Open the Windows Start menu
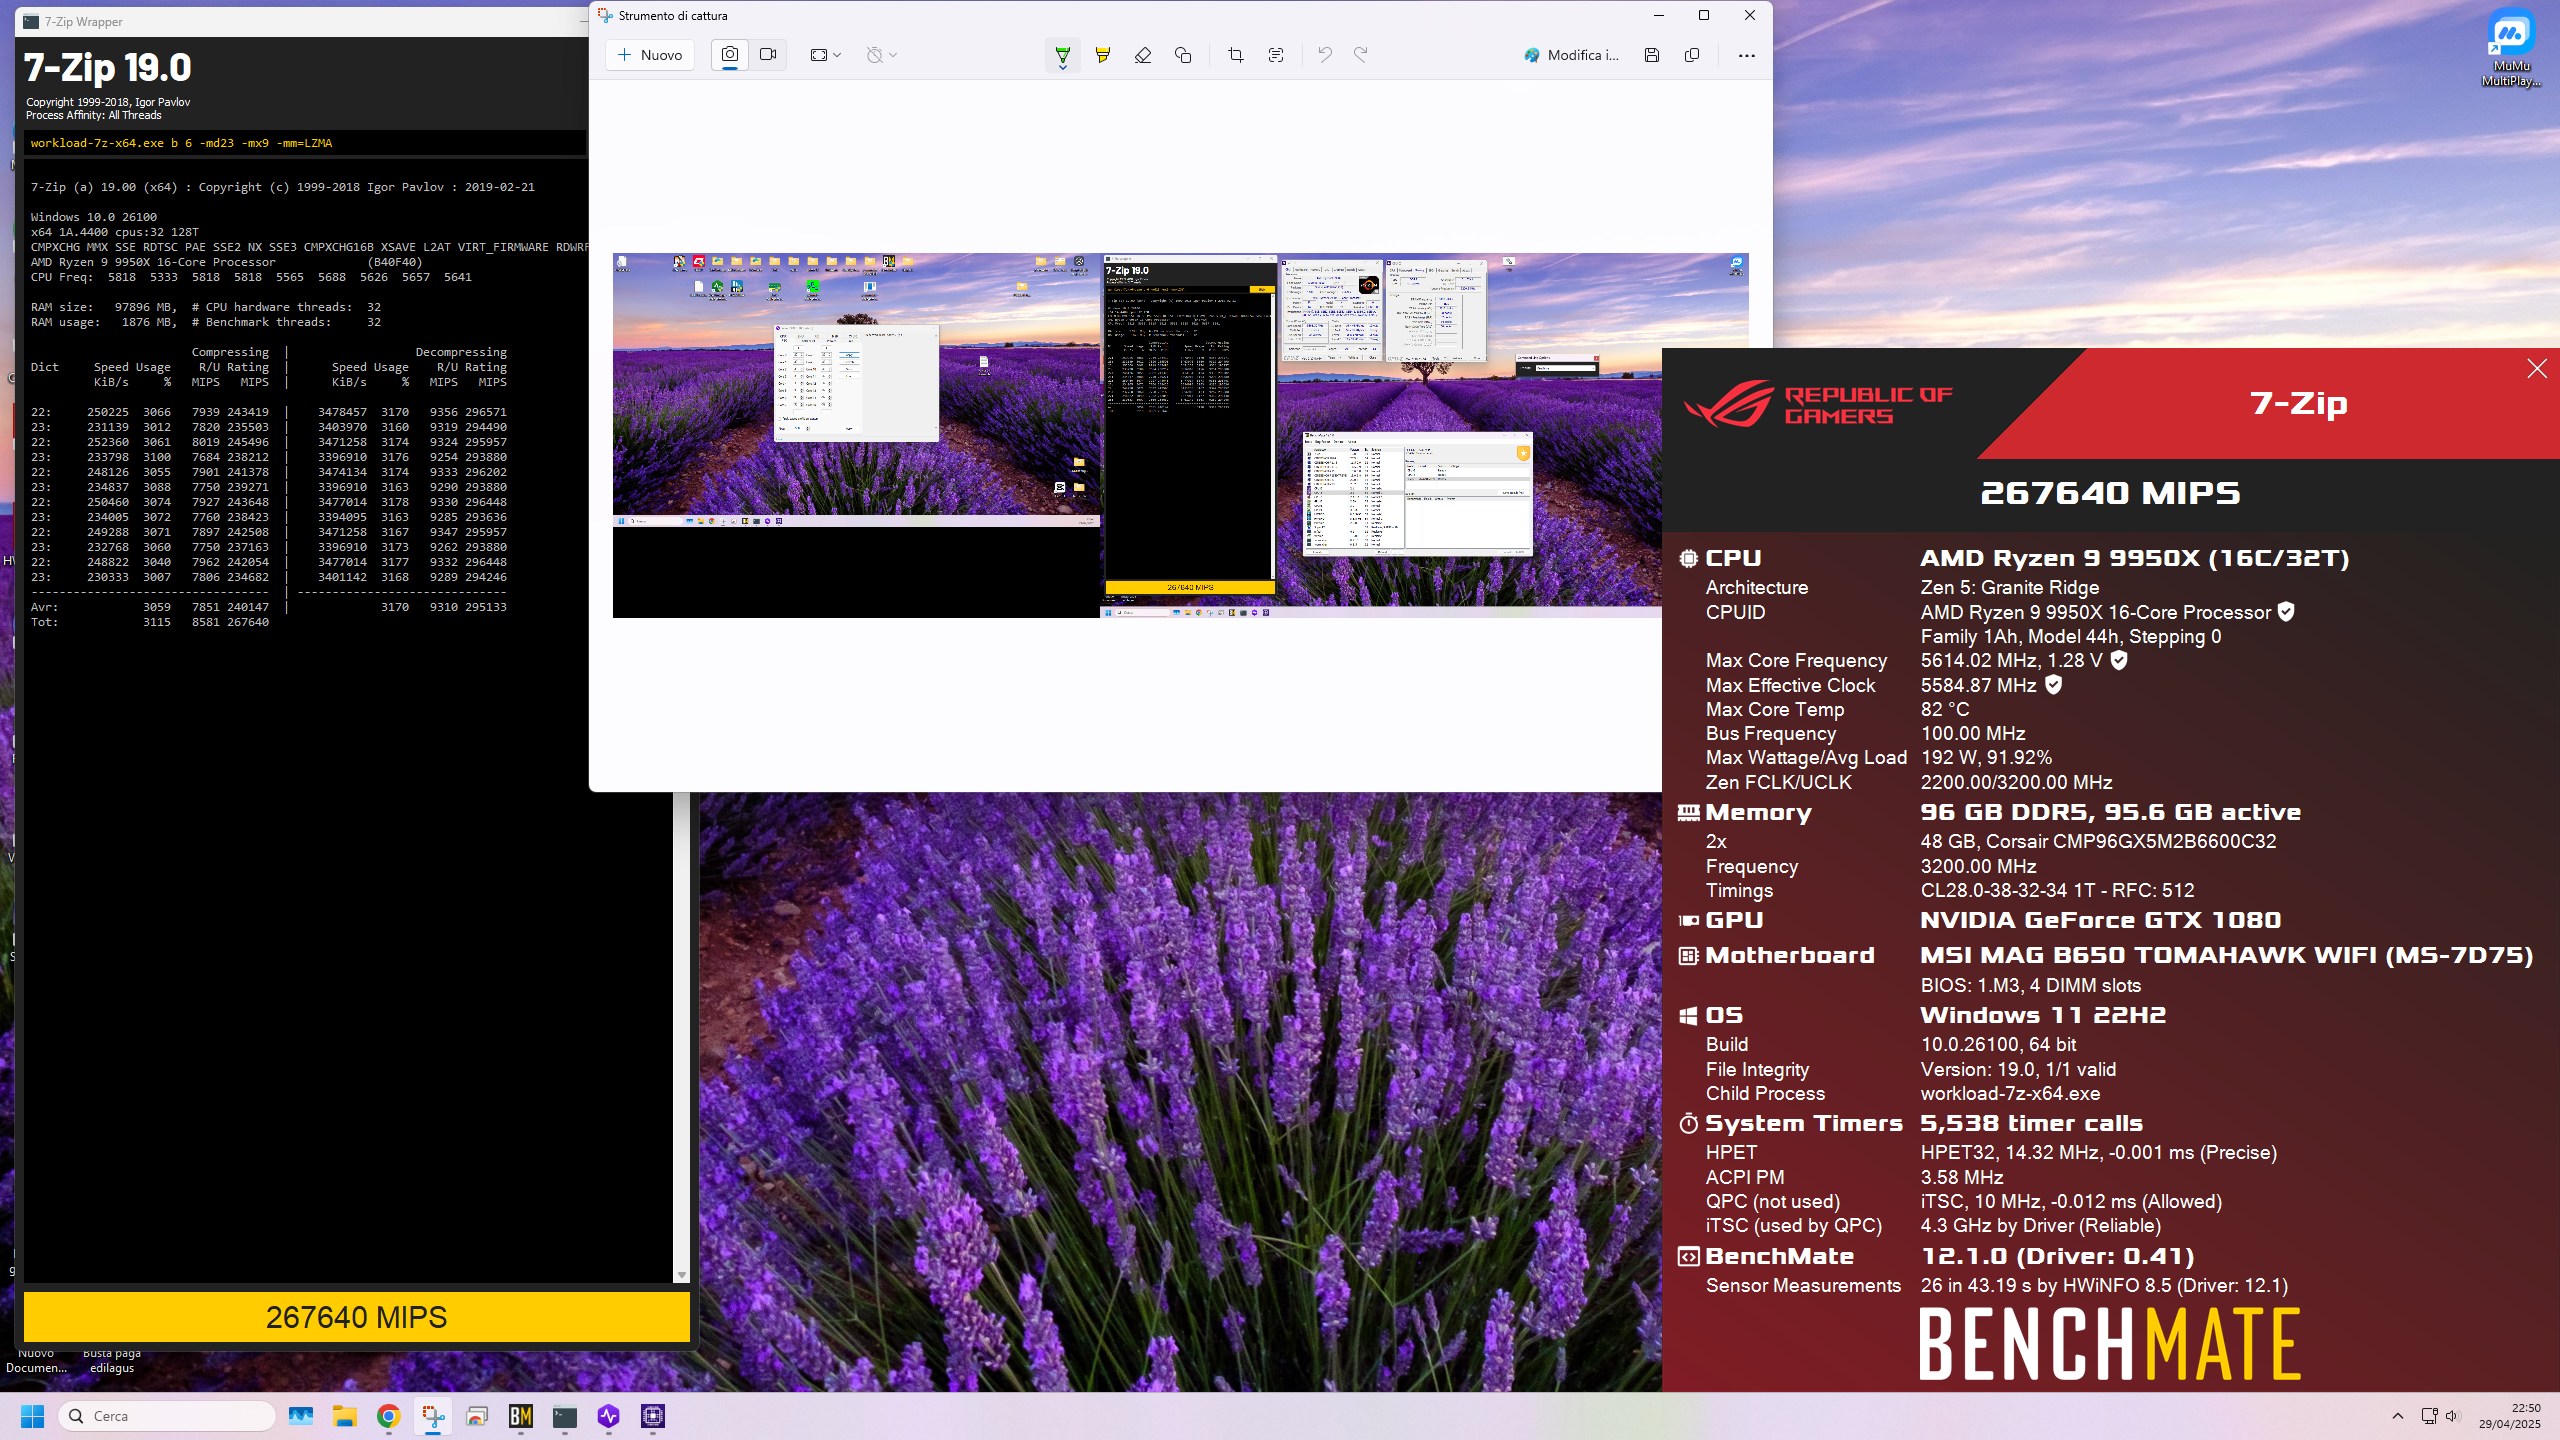 32,1416
